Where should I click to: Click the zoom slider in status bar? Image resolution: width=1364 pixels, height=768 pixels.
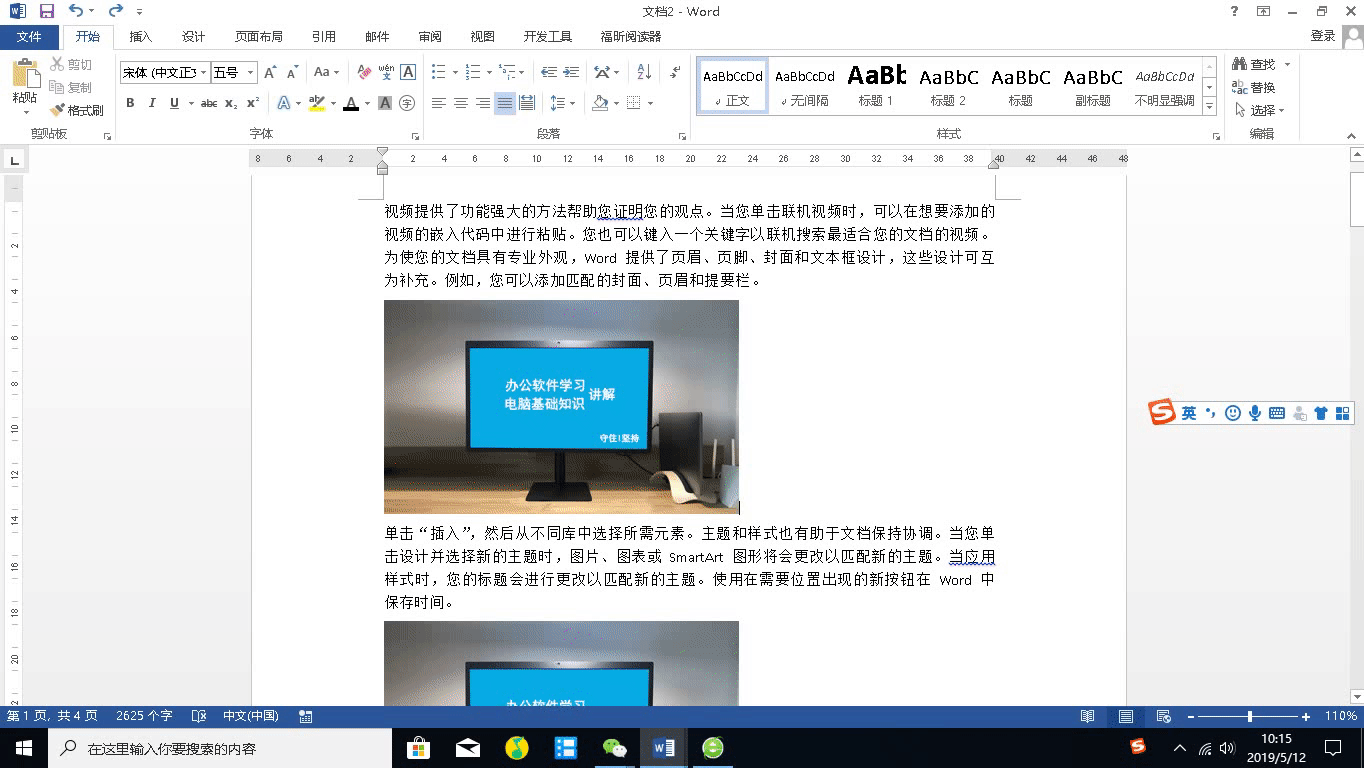(x=1250, y=717)
